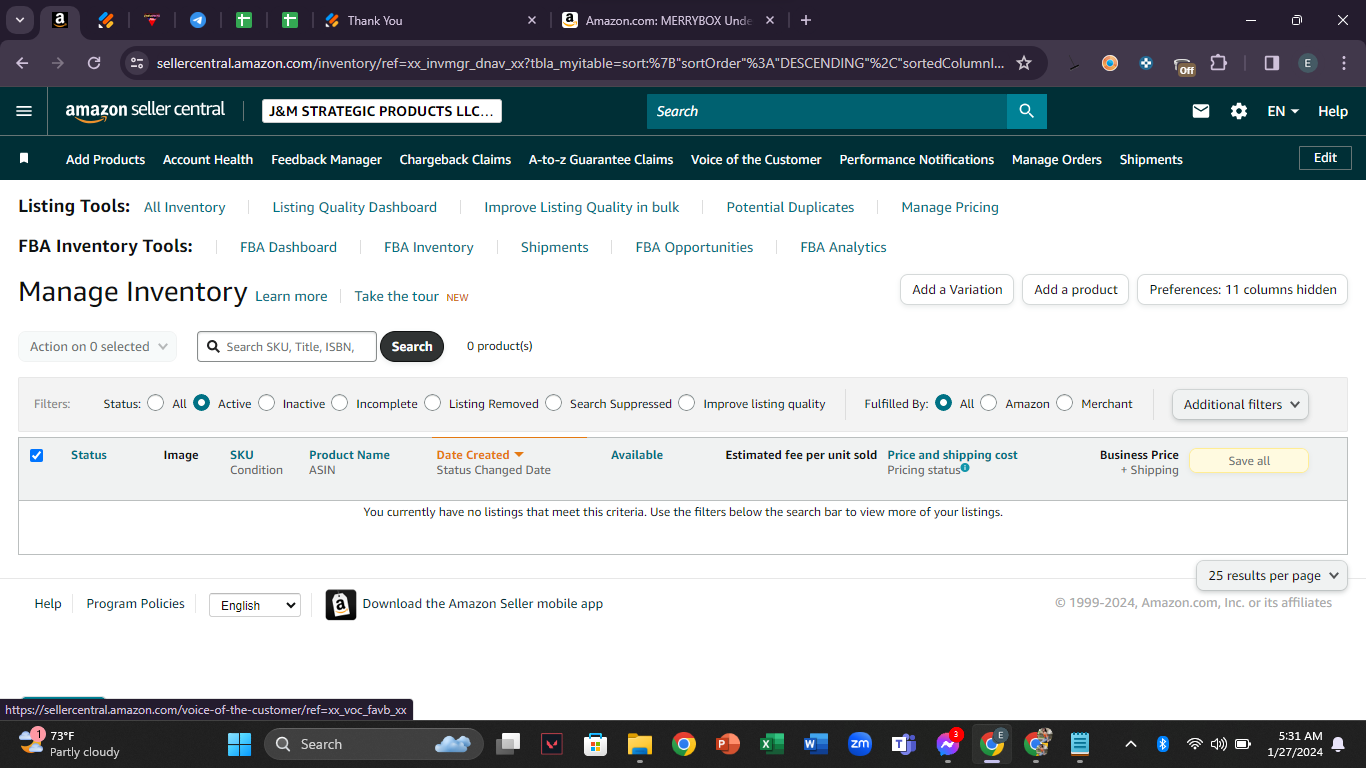Open the Action on 0 selected dropdown
This screenshot has height=768, width=1366.
click(98, 346)
